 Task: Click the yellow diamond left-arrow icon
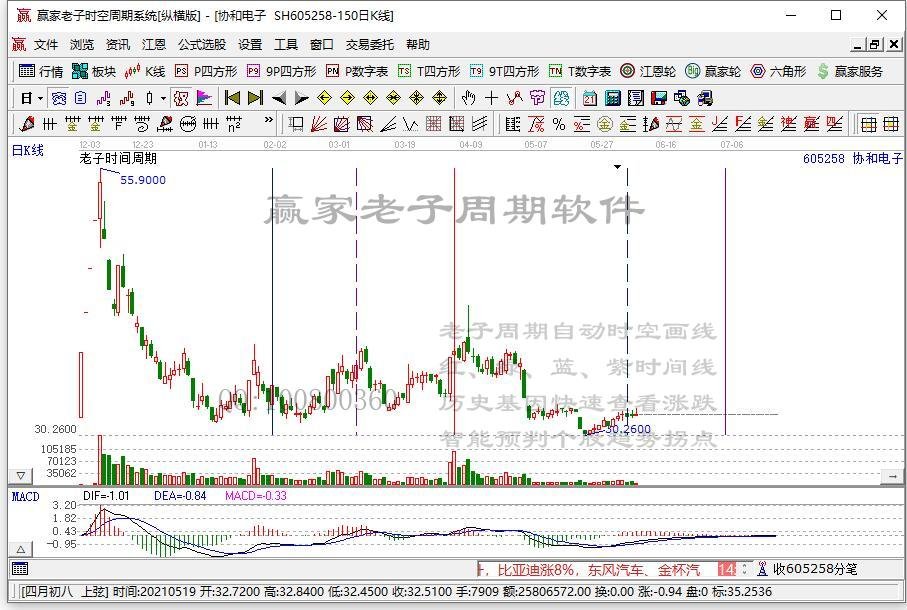point(325,98)
